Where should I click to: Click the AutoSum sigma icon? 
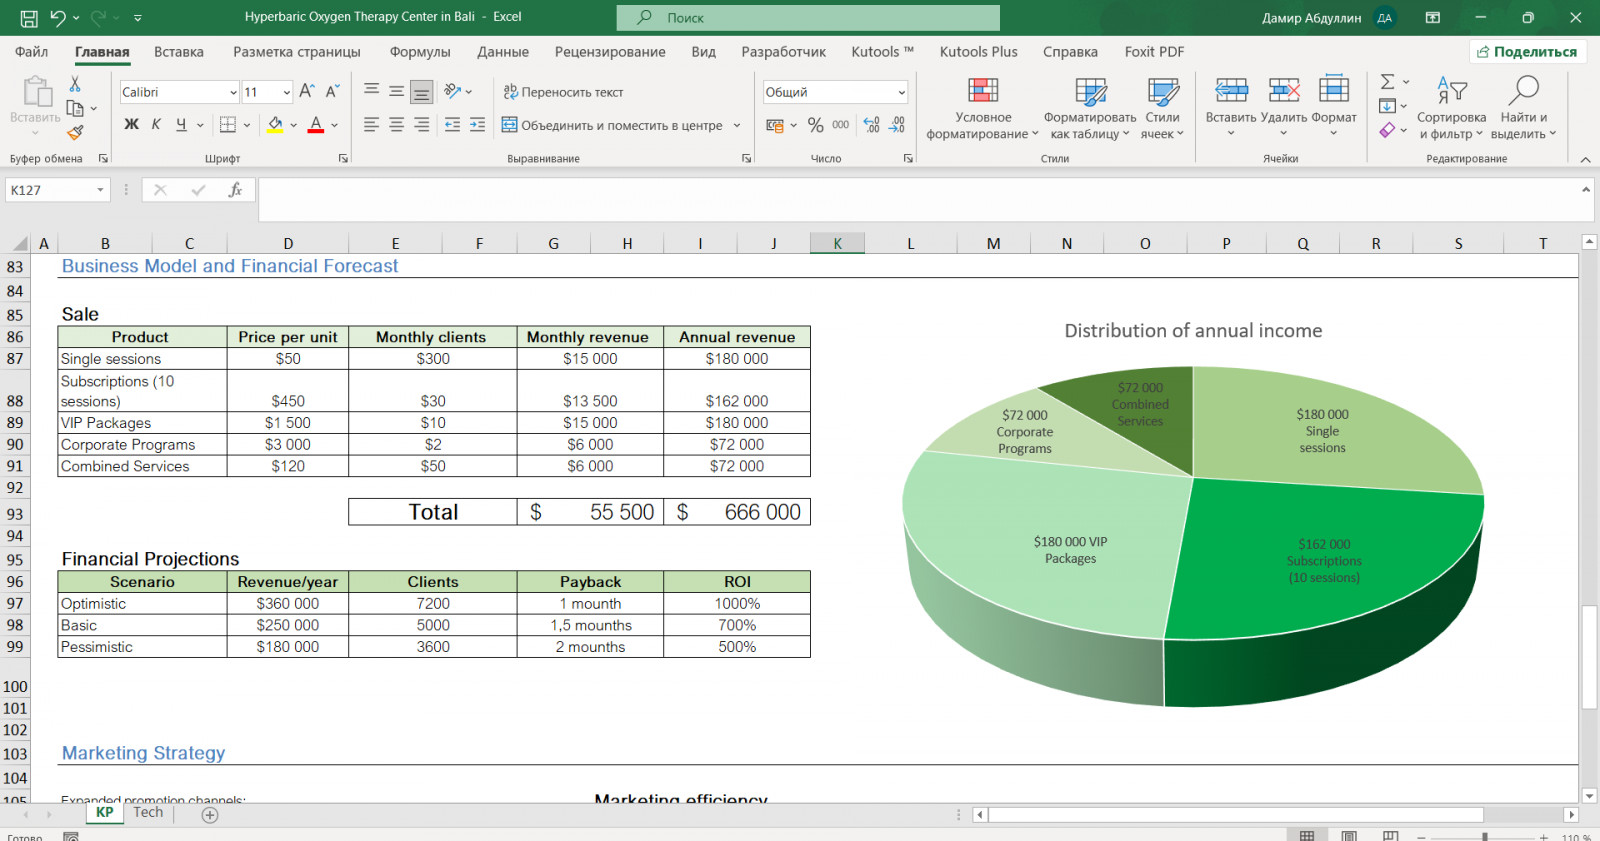click(1387, 82)
